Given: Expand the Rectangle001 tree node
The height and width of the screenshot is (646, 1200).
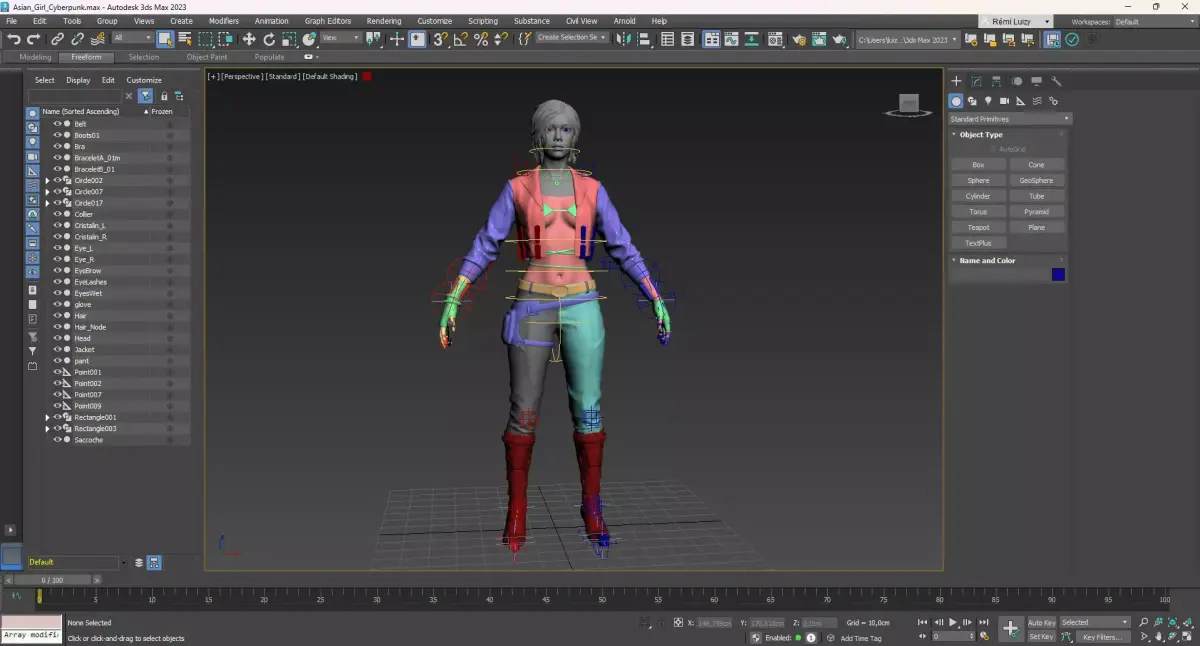Looking at the screenshot, I should click(47, 417).
